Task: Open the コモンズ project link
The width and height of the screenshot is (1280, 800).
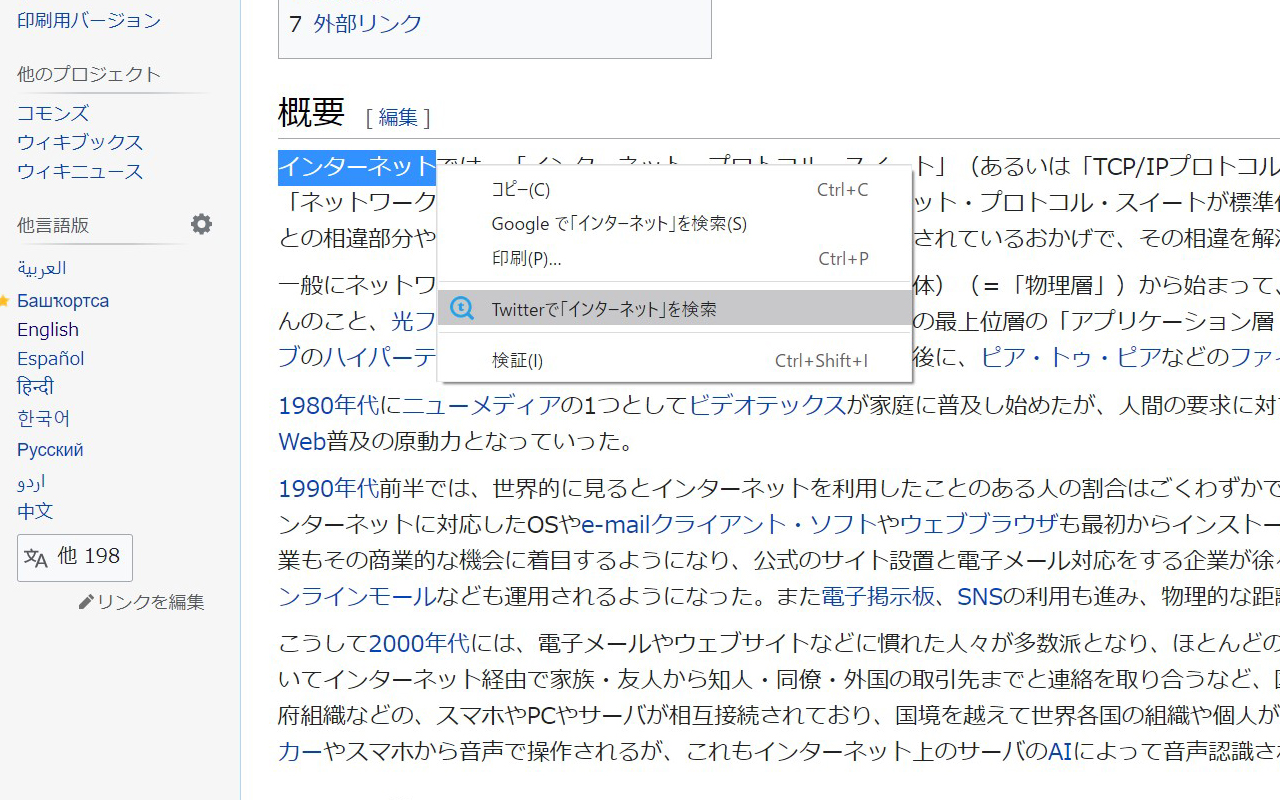Action: (53, 113)
